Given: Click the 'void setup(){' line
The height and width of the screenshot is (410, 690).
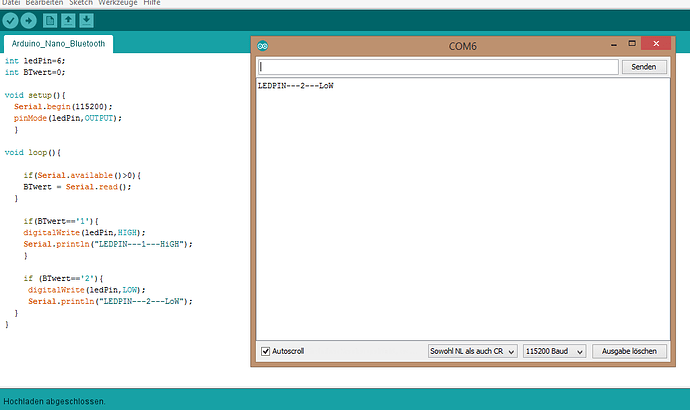Looking at the screenshot, I should 35,95.
